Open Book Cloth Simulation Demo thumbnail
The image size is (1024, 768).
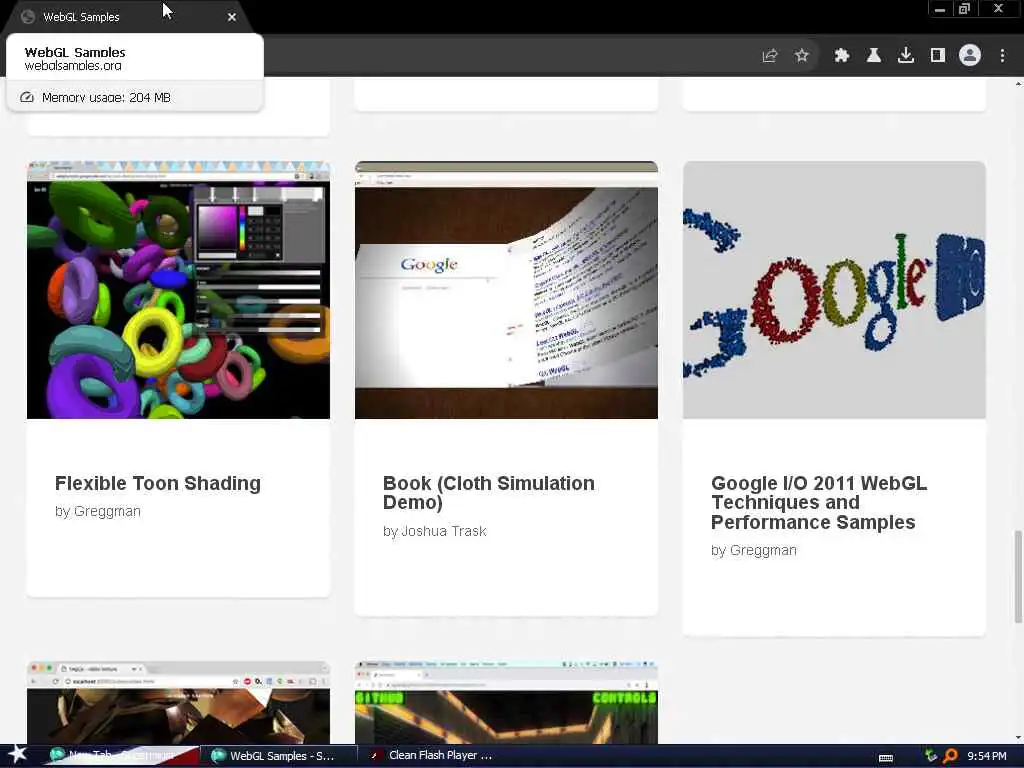point(506,290)
